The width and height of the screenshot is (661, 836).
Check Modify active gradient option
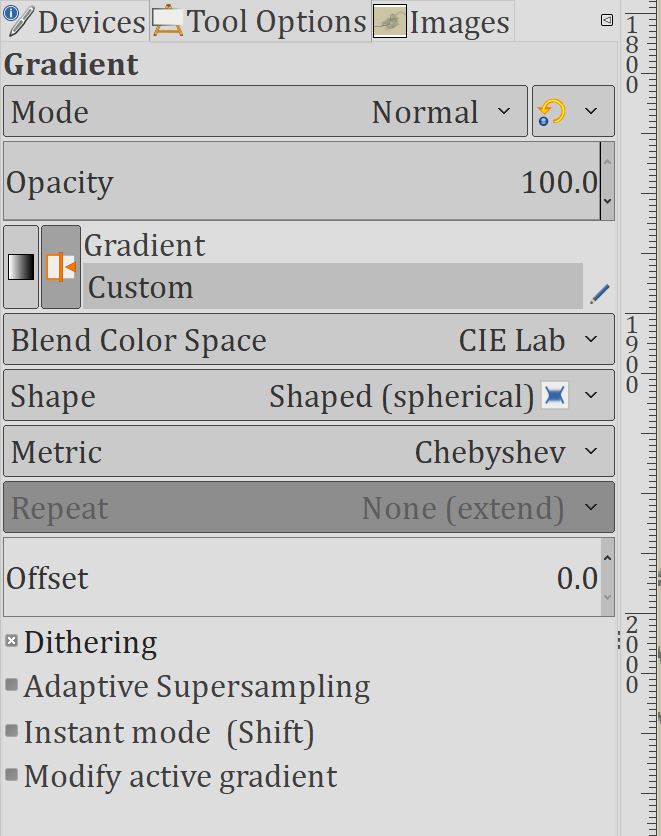tap(12, 776)
